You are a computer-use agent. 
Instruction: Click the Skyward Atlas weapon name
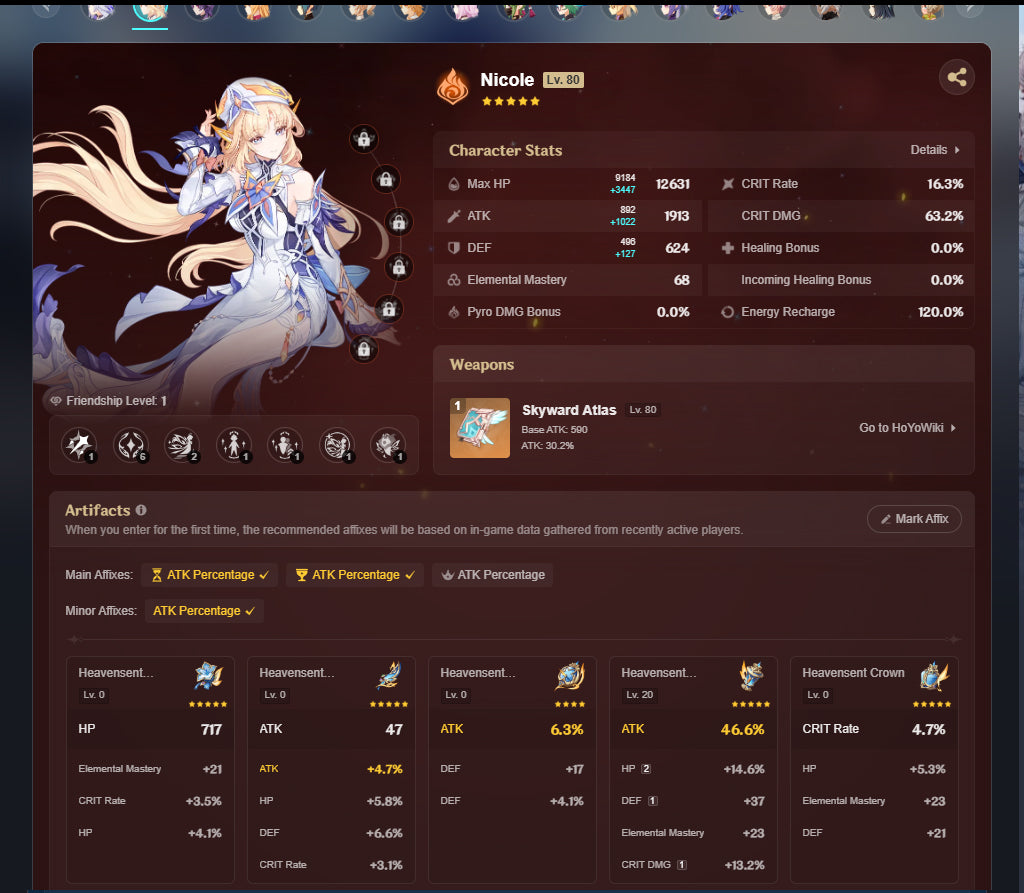tap(569, 410)
